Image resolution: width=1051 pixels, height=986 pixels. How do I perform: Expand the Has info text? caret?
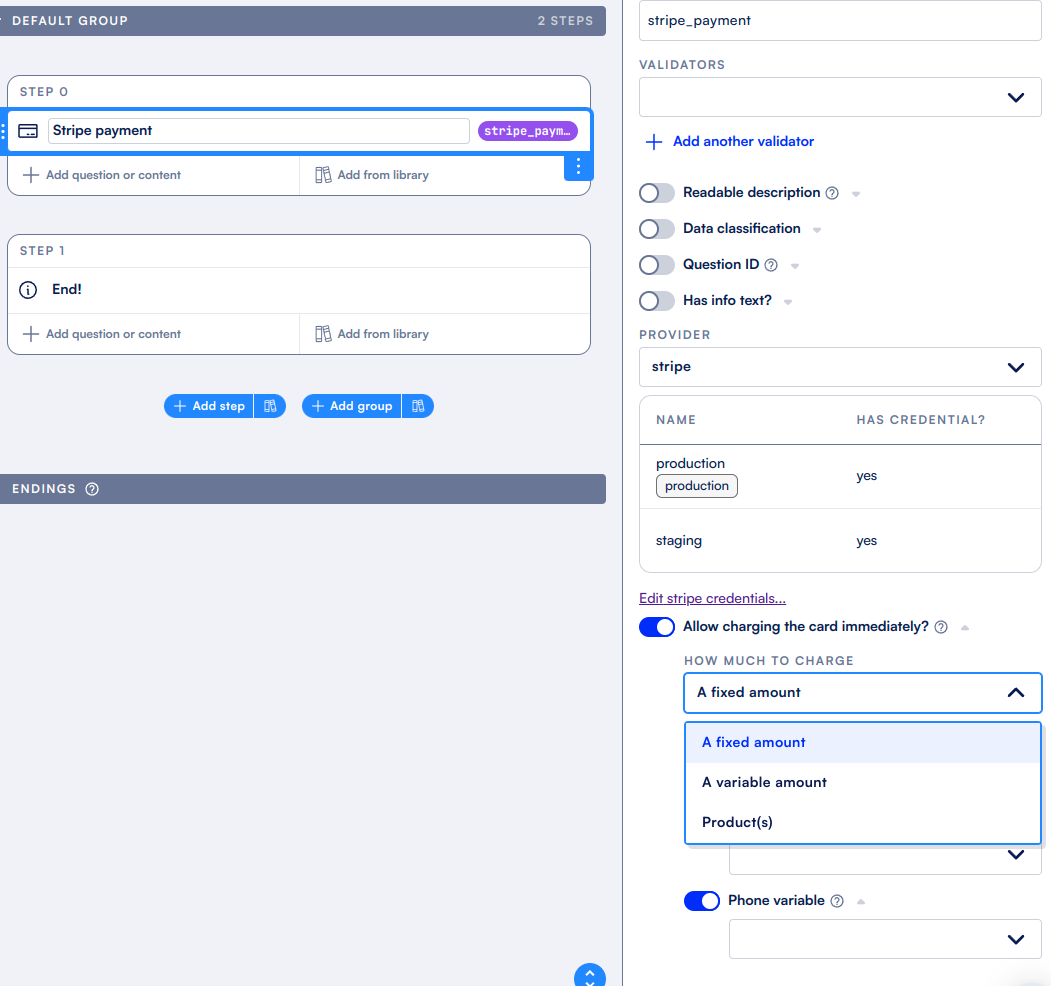pos(788,302)
